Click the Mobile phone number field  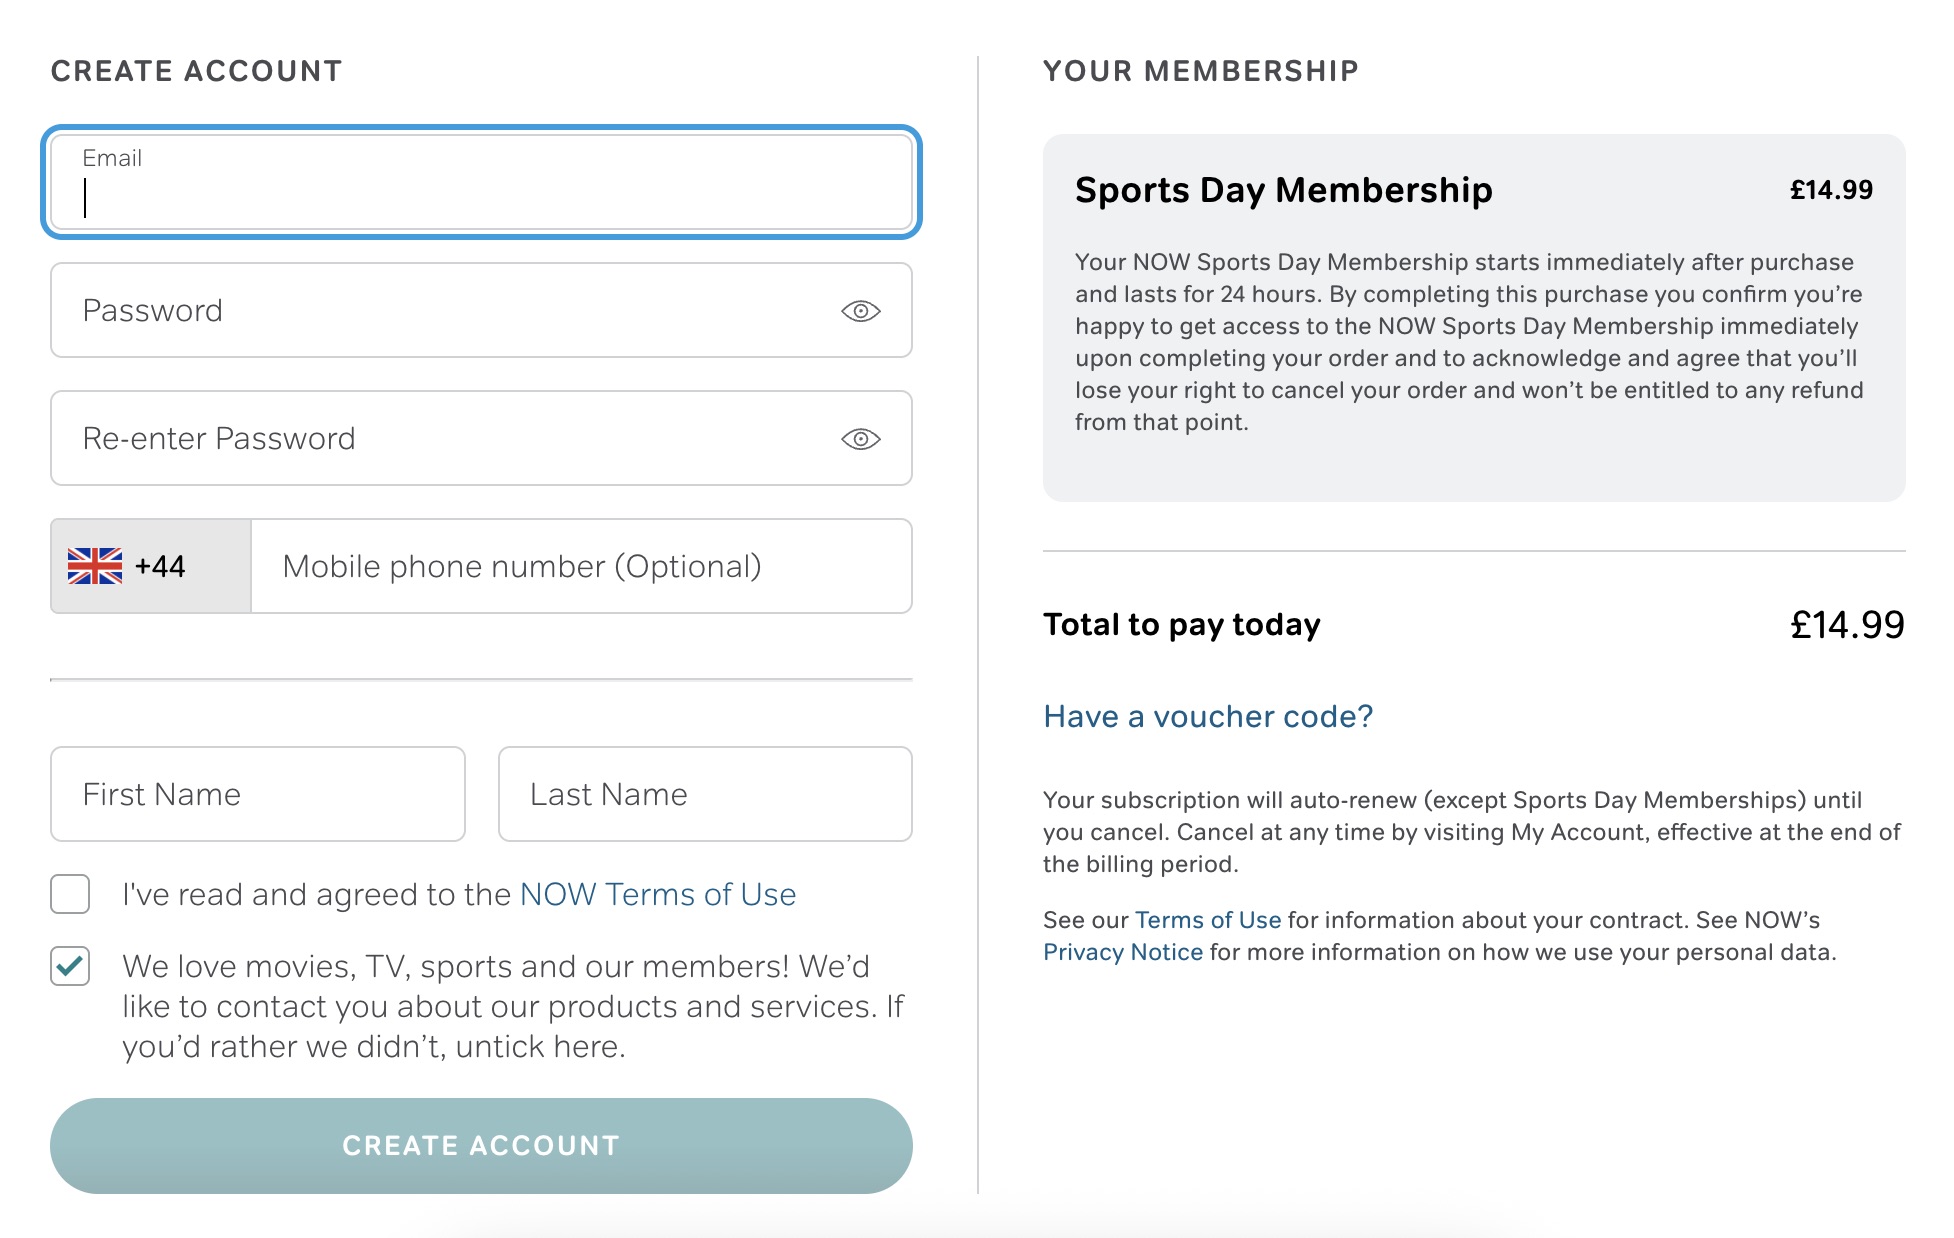[580, 565]
